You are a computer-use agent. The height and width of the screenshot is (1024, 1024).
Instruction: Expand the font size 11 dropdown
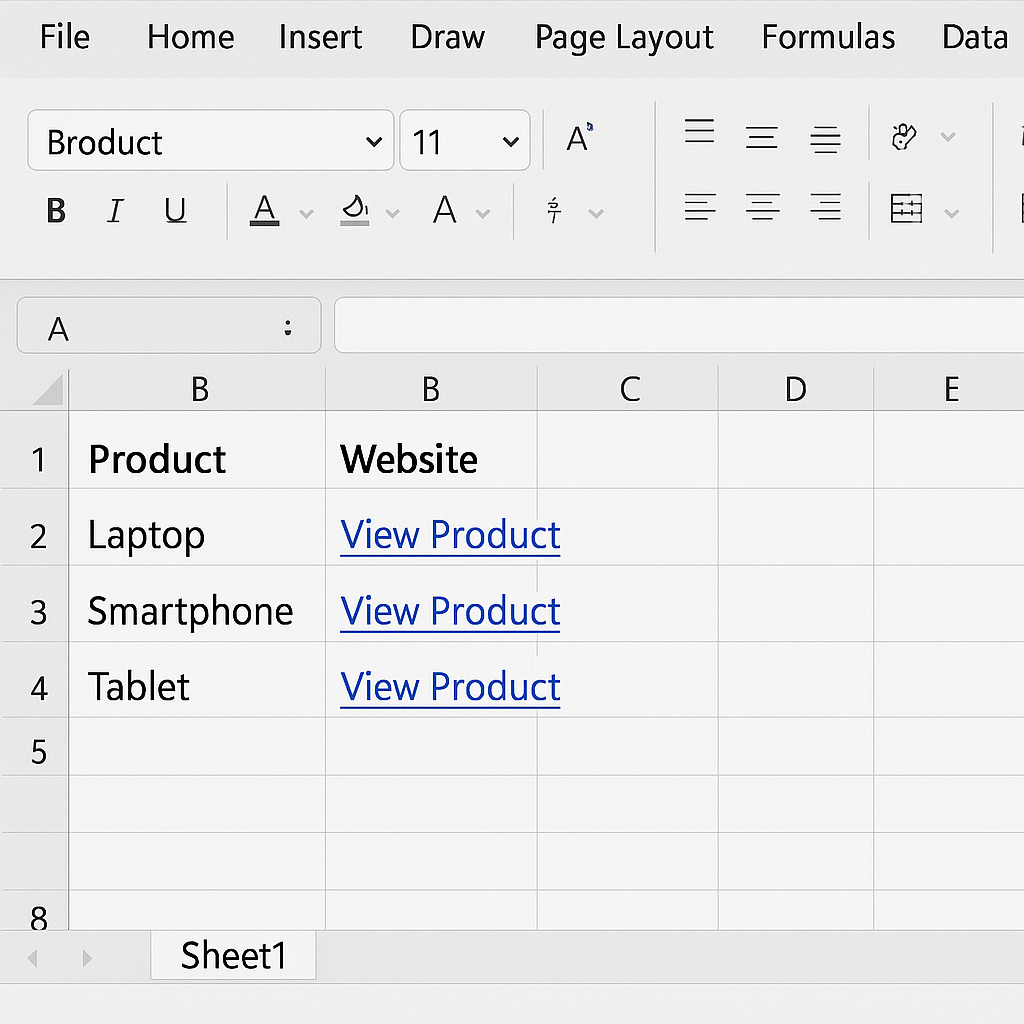511,142
